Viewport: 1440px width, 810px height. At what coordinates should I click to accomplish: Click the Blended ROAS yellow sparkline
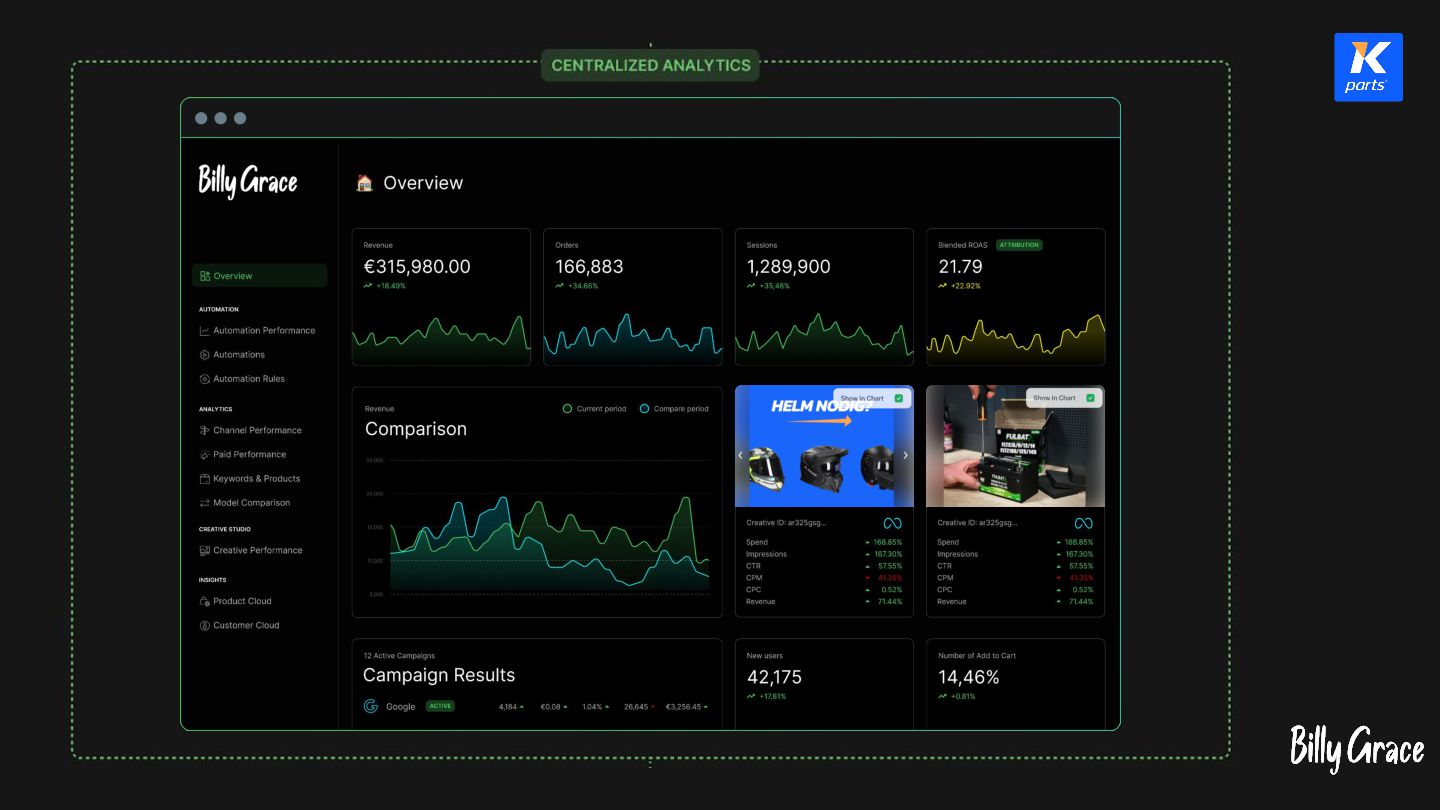pos(1016,340)
